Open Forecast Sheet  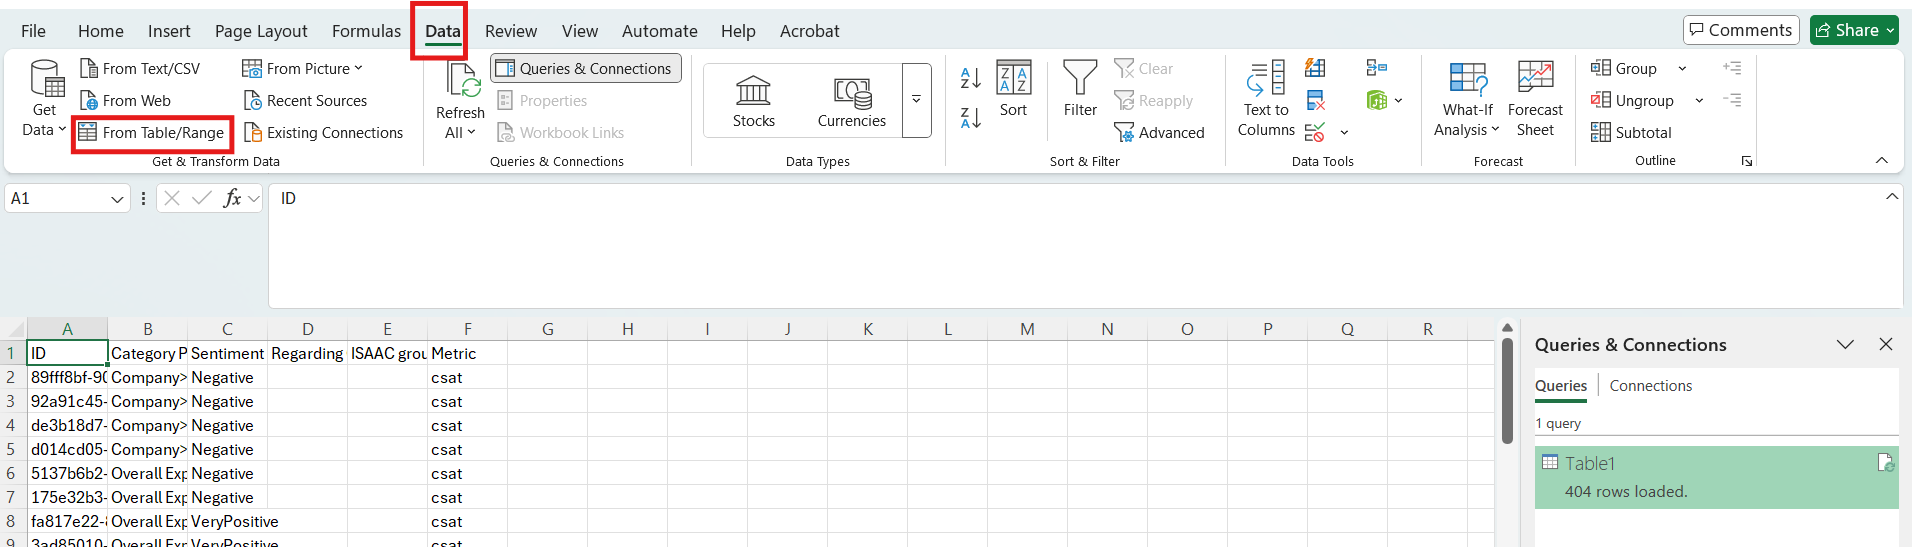(x=1534, y=98)
